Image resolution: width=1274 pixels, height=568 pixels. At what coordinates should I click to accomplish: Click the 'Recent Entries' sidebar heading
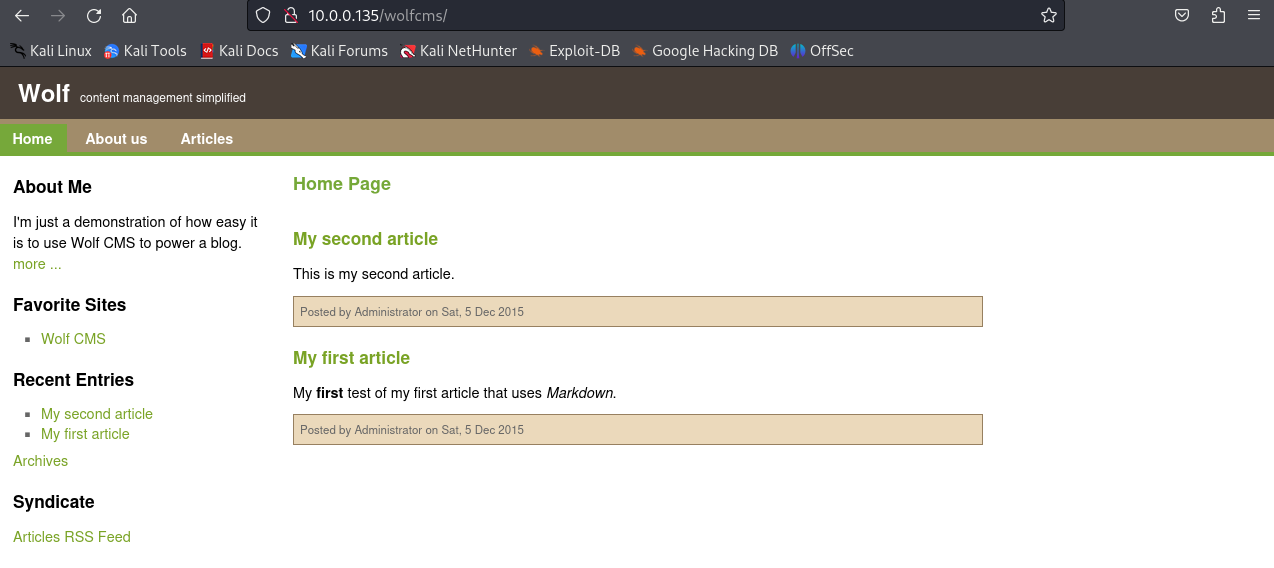coord(73,380)
